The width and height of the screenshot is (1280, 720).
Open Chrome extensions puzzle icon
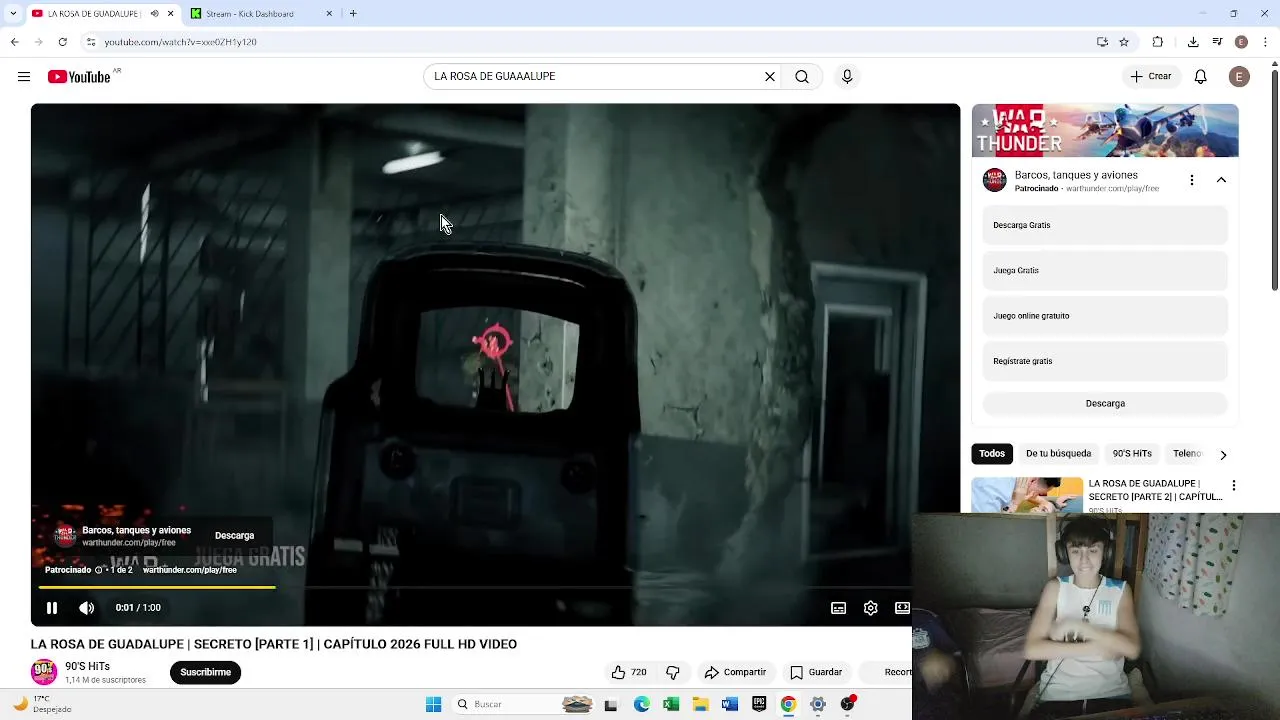click(x=1158, y=42)
